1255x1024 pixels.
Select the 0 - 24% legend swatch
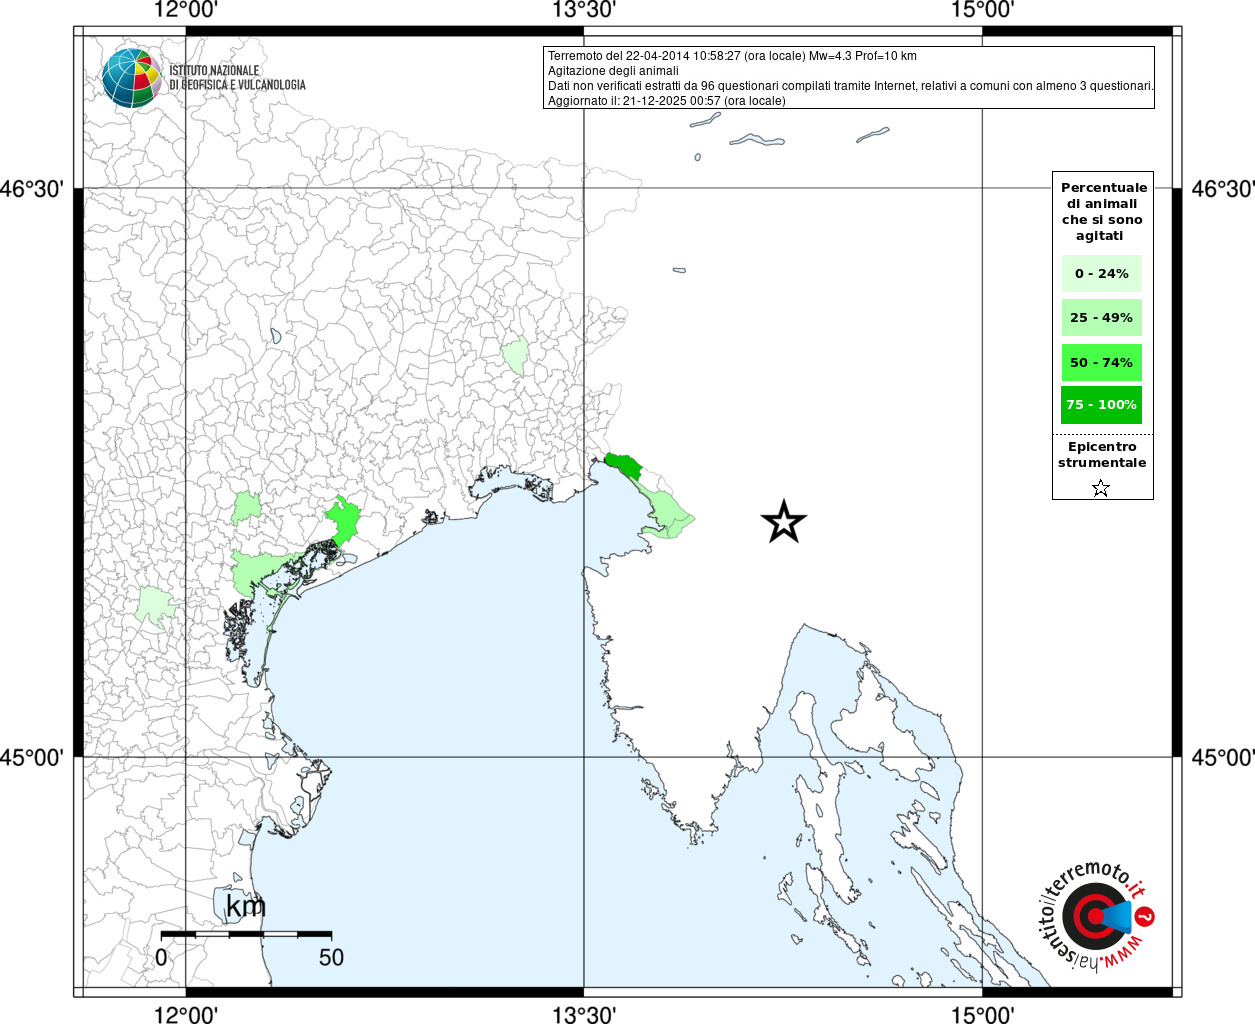tap(1101, 273)
